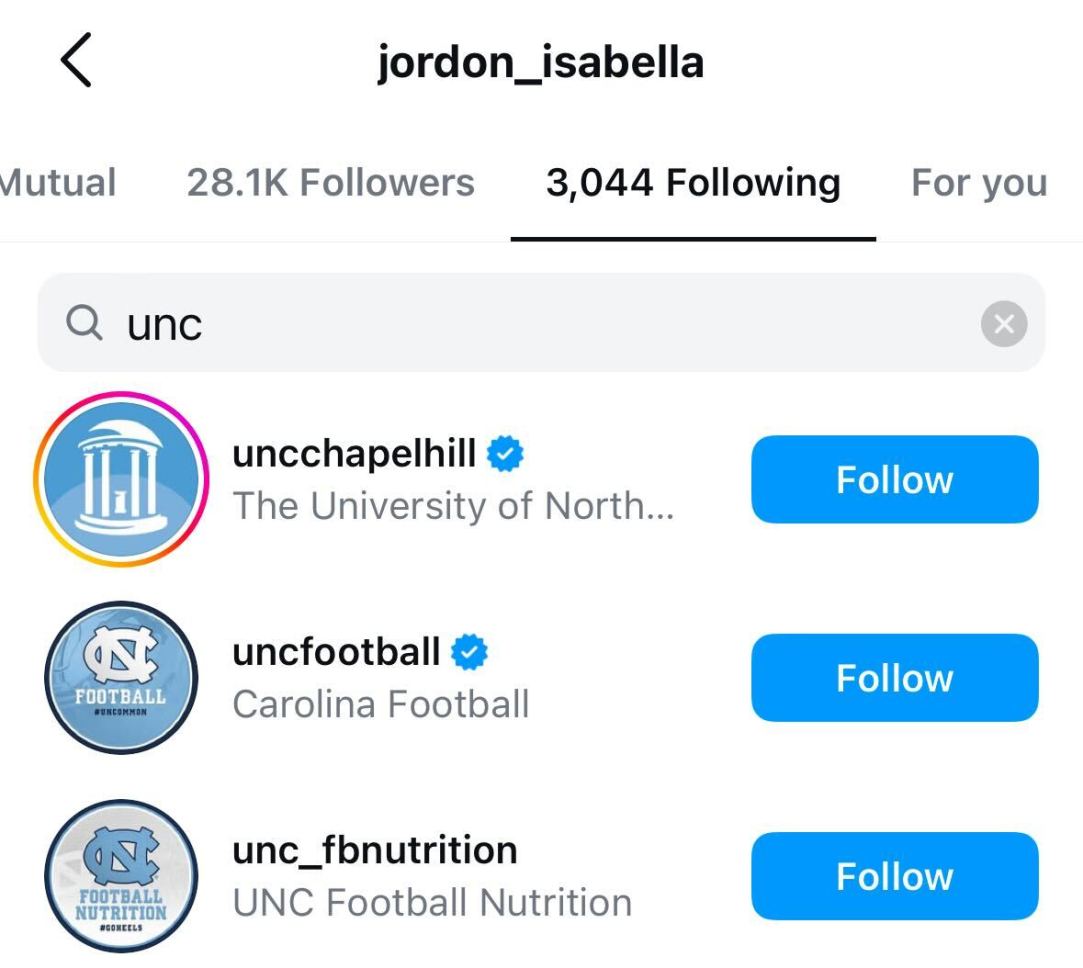Follow the unc_fbnutrition account
The image size is (1083, 968).
pos(894,876)
